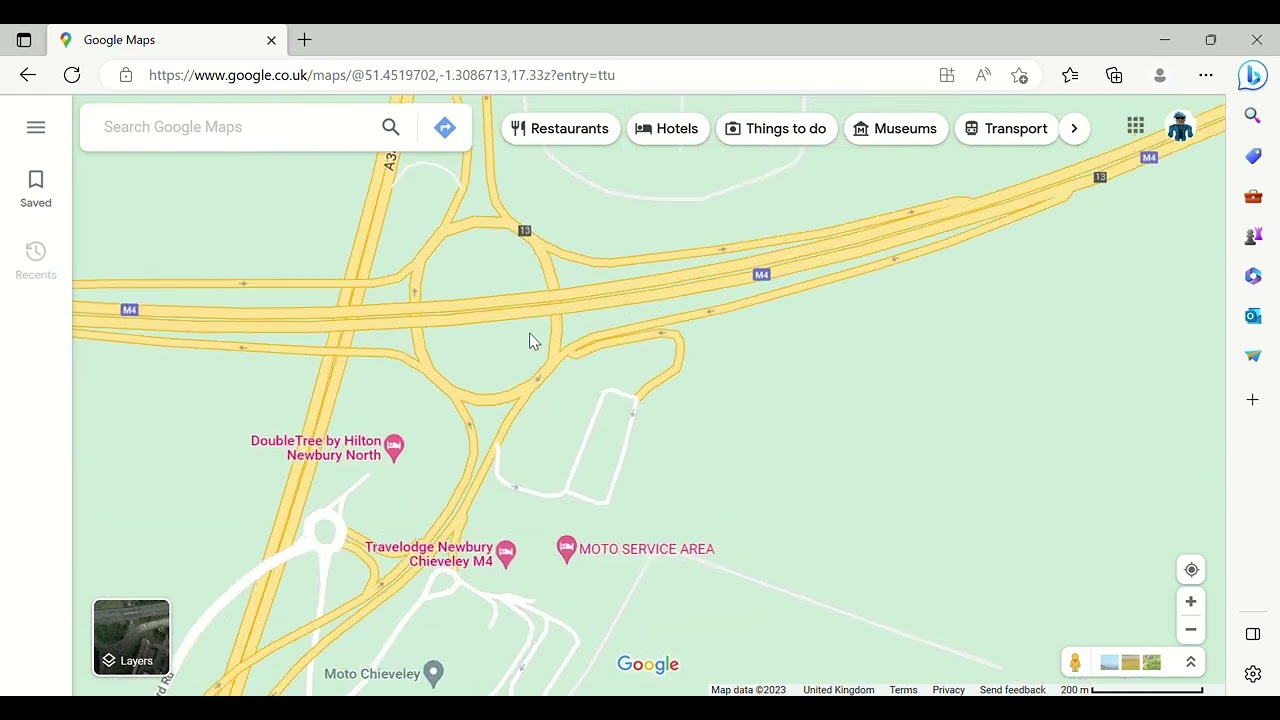Select the Transport category chip
The width and height of the screenshot is (1280, 720).
point(1006,128)
